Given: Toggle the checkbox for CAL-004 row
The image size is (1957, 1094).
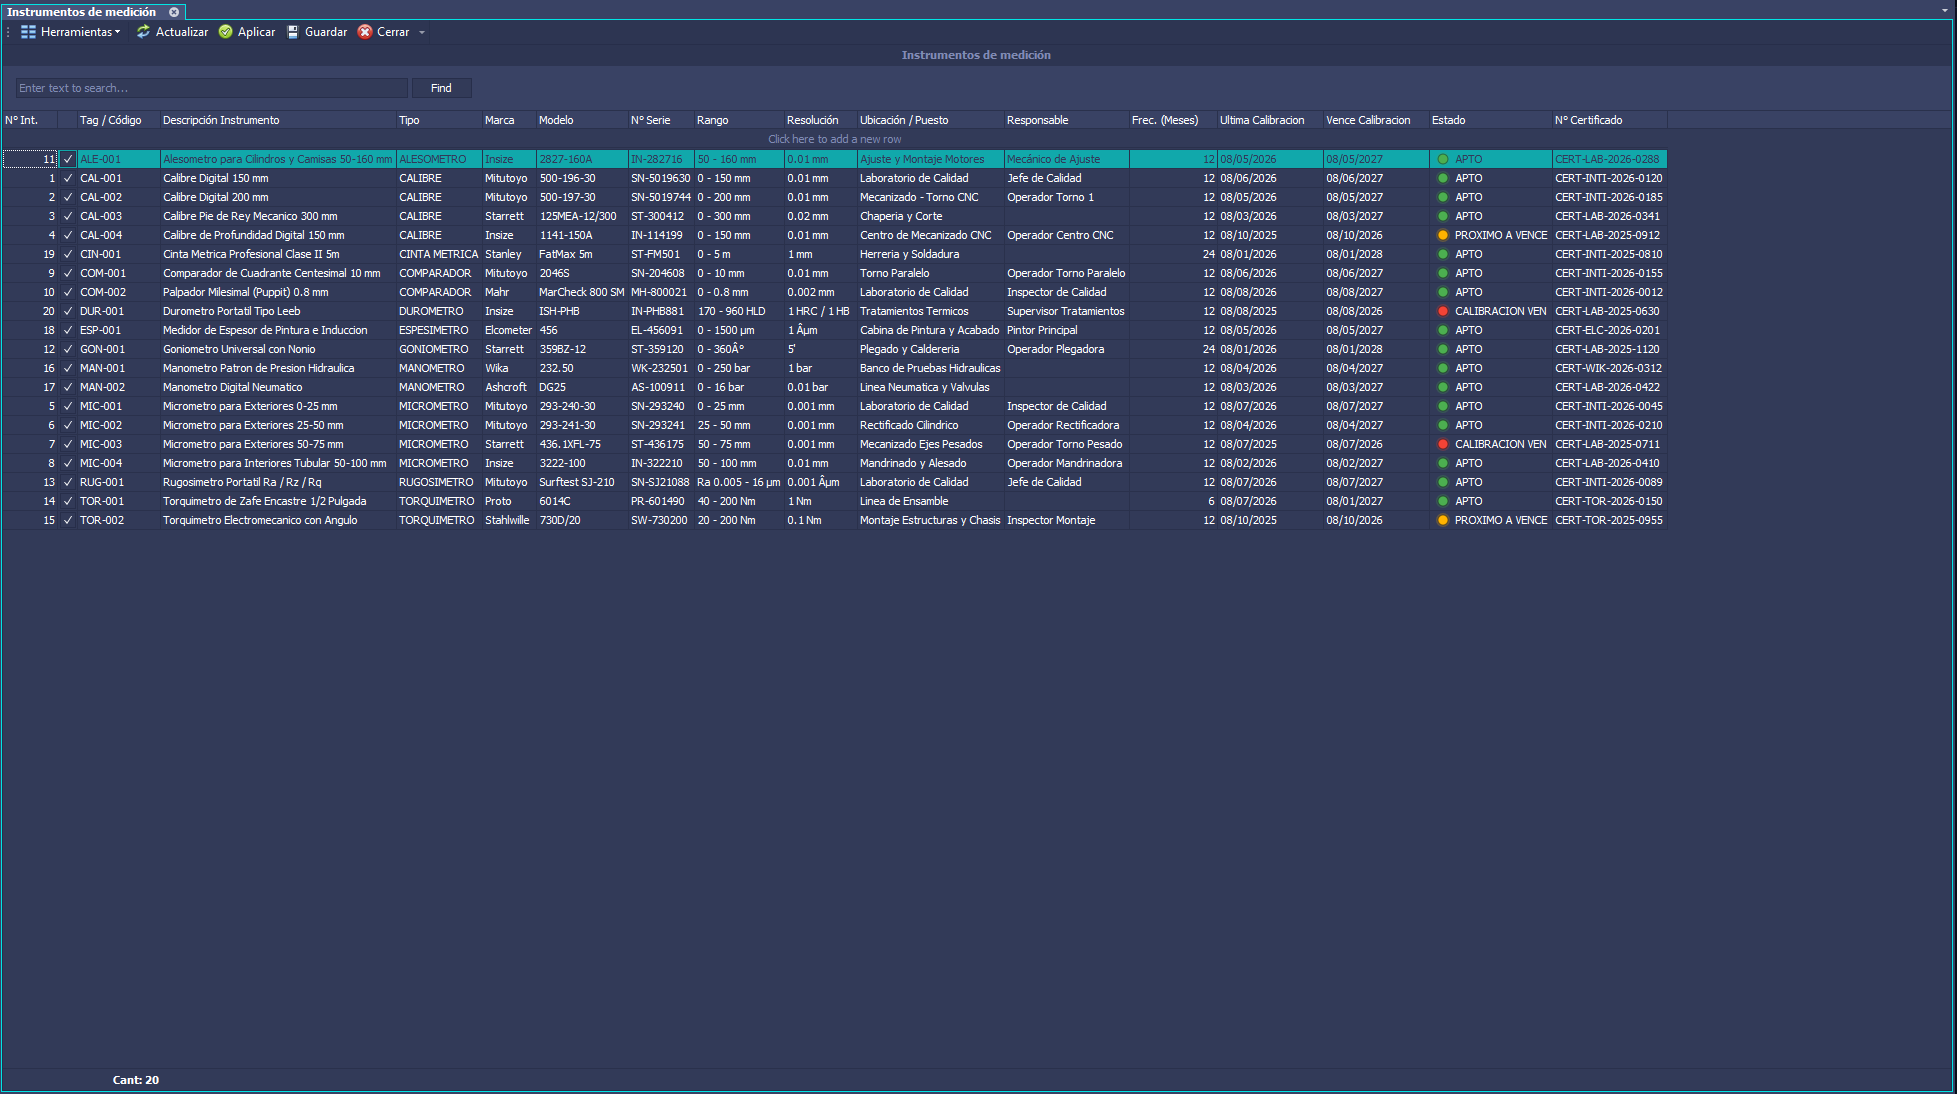Looking at the screenshot, I should [68, 235].
